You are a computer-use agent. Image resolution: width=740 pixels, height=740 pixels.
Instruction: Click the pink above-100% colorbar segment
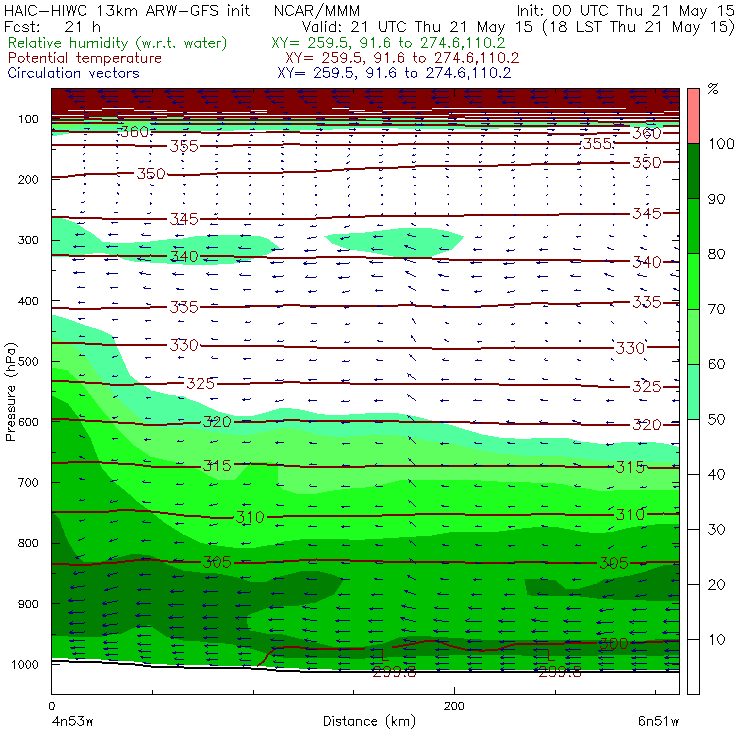click(x=693, y=116)
